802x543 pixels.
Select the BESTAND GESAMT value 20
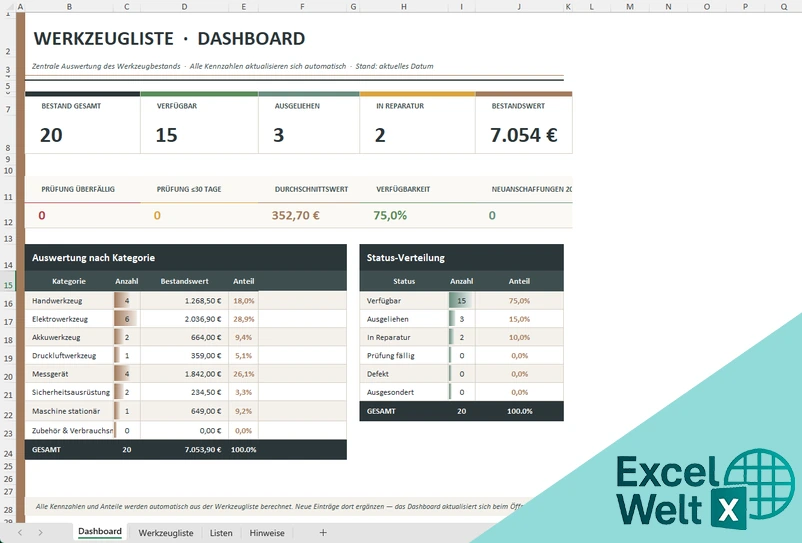51,135
